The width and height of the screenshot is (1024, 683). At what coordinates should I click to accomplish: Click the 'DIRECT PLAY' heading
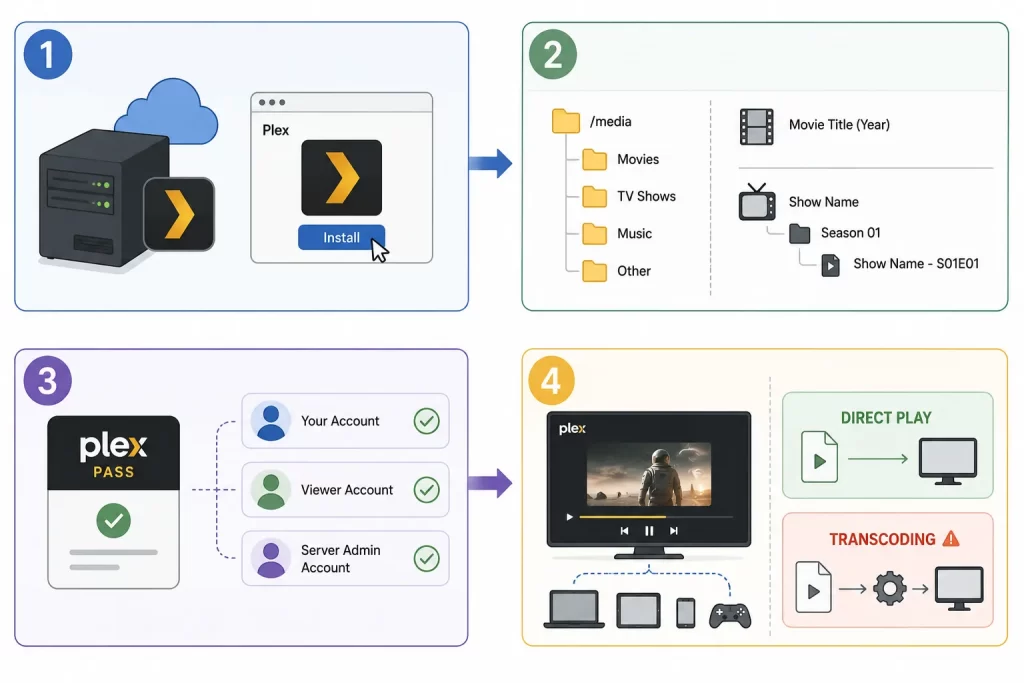(886, 418)
